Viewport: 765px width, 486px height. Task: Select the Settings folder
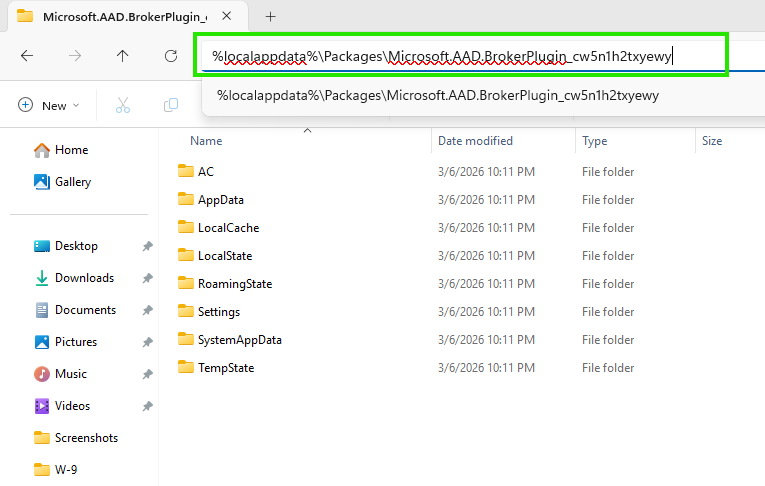219,312
